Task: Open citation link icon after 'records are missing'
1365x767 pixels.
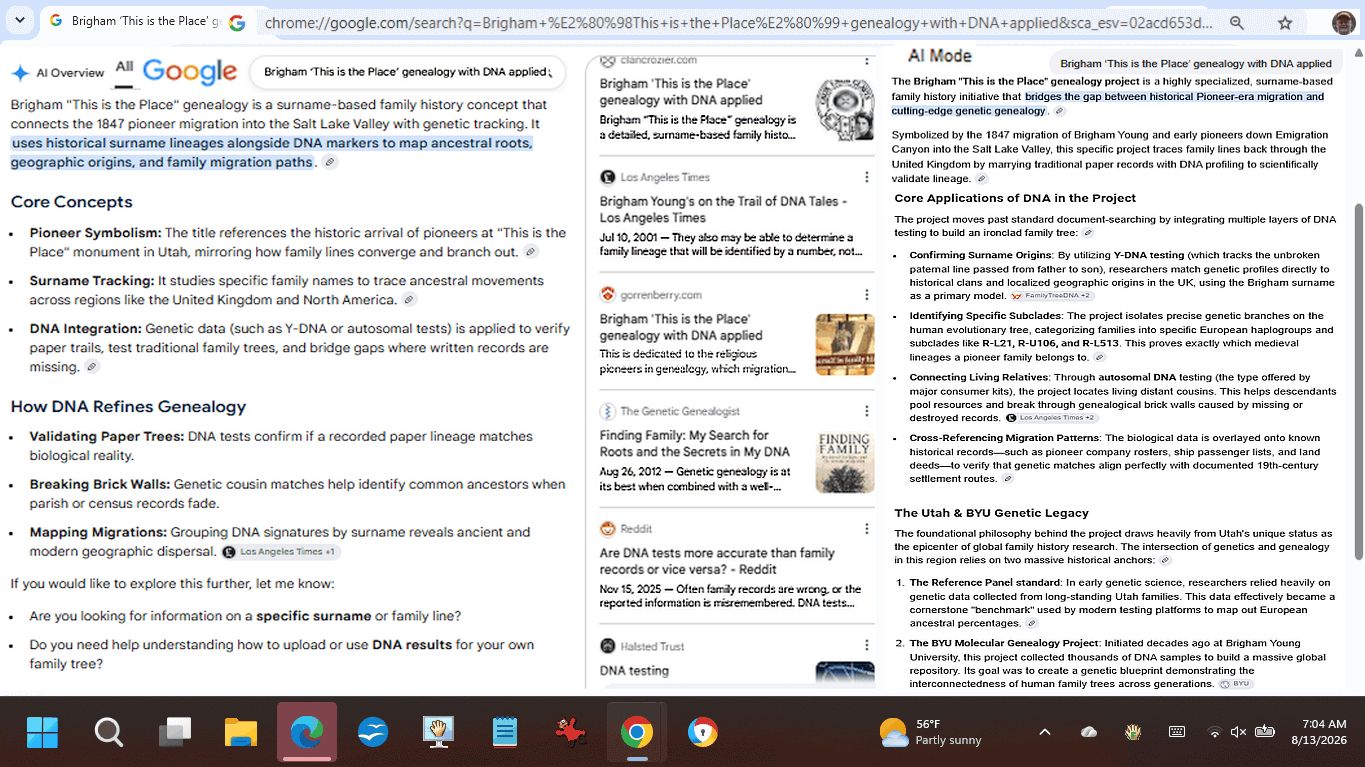Action: pyautogui.click(x=92, y=367)
